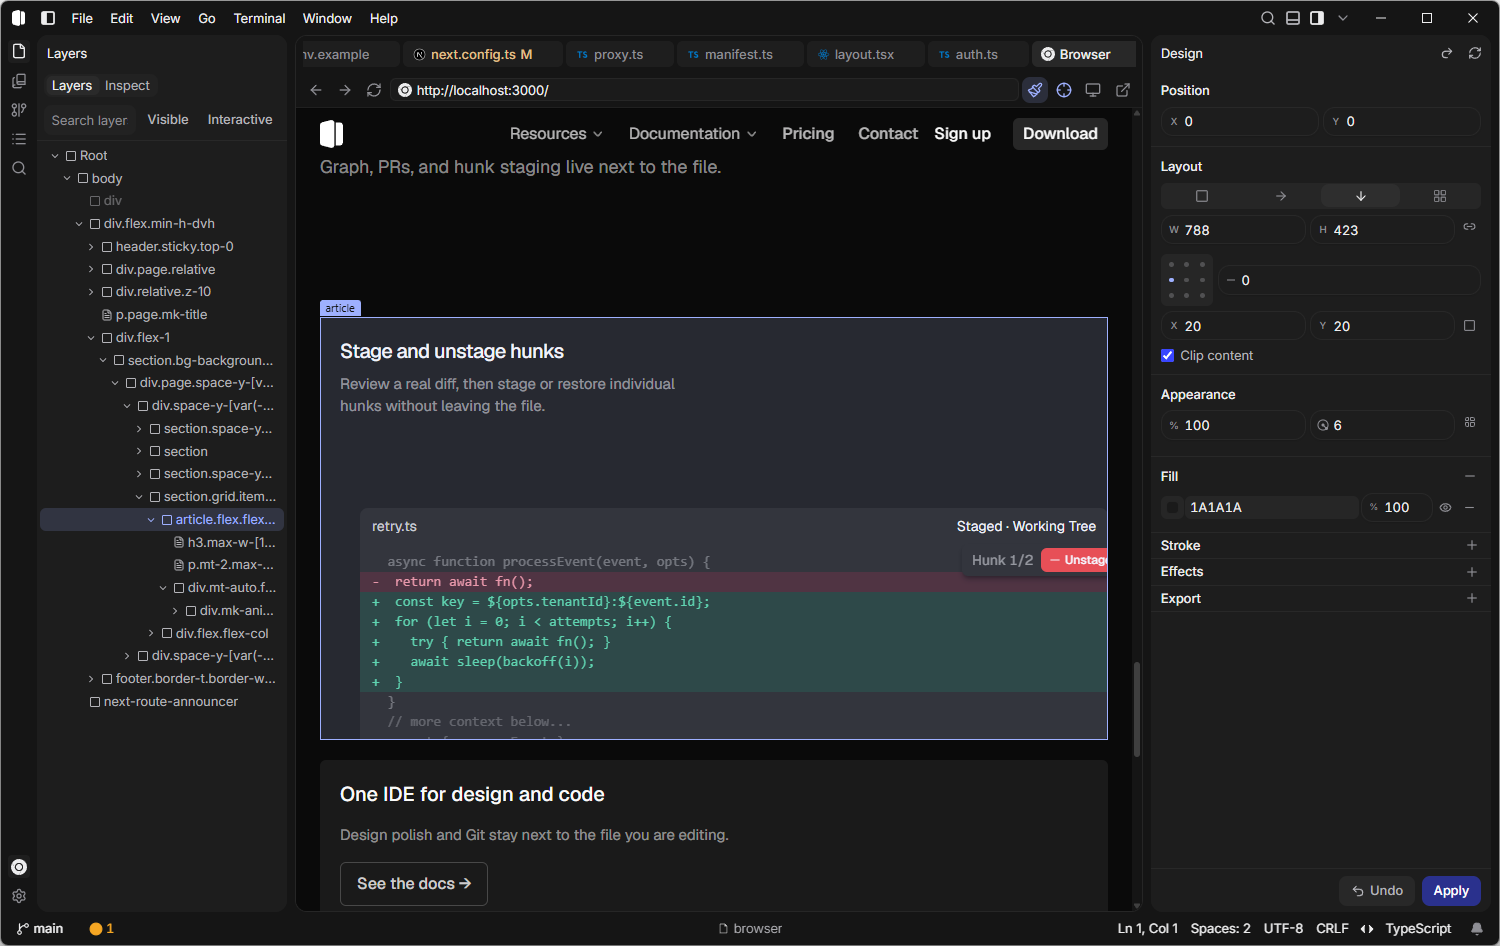Expand div.page.relative node
Image resolution: width=1500 pixels, height=946 pixels.
point(92,269)
